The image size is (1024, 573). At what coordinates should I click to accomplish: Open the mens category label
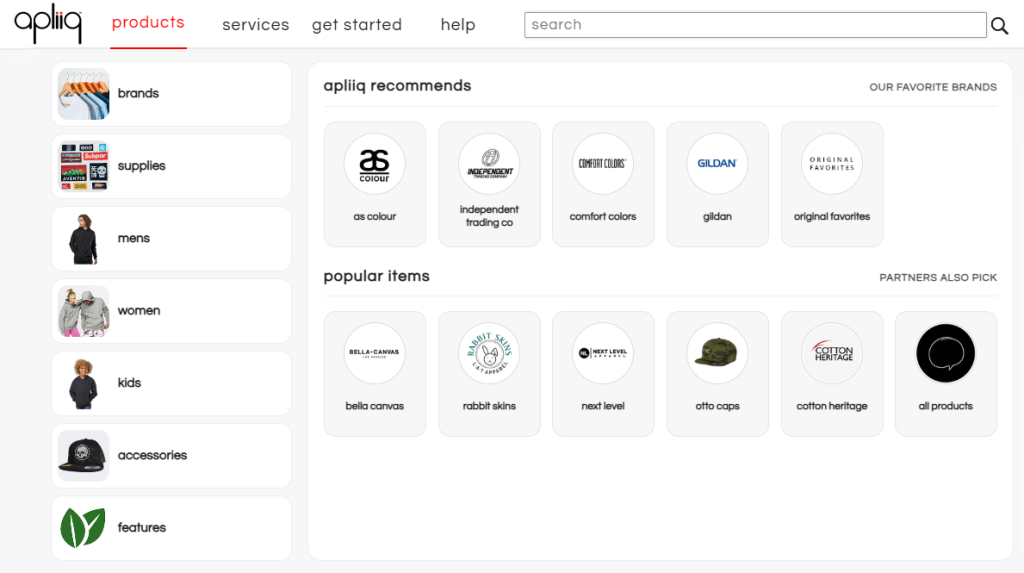134,238
